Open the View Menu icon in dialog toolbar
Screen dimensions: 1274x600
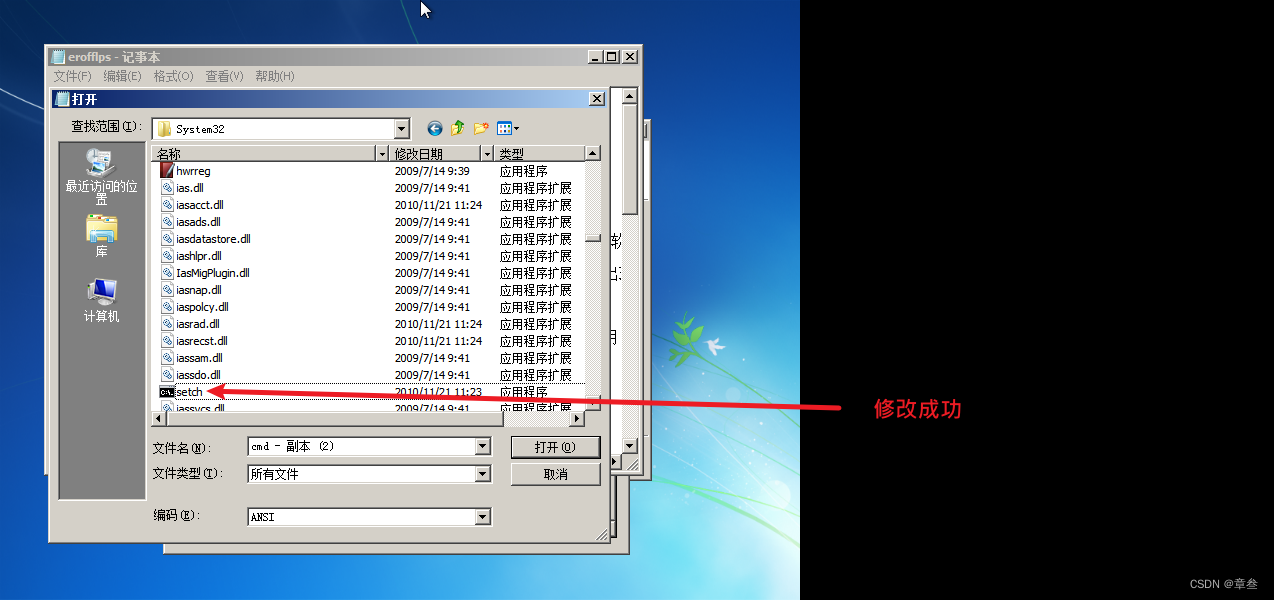508,128
